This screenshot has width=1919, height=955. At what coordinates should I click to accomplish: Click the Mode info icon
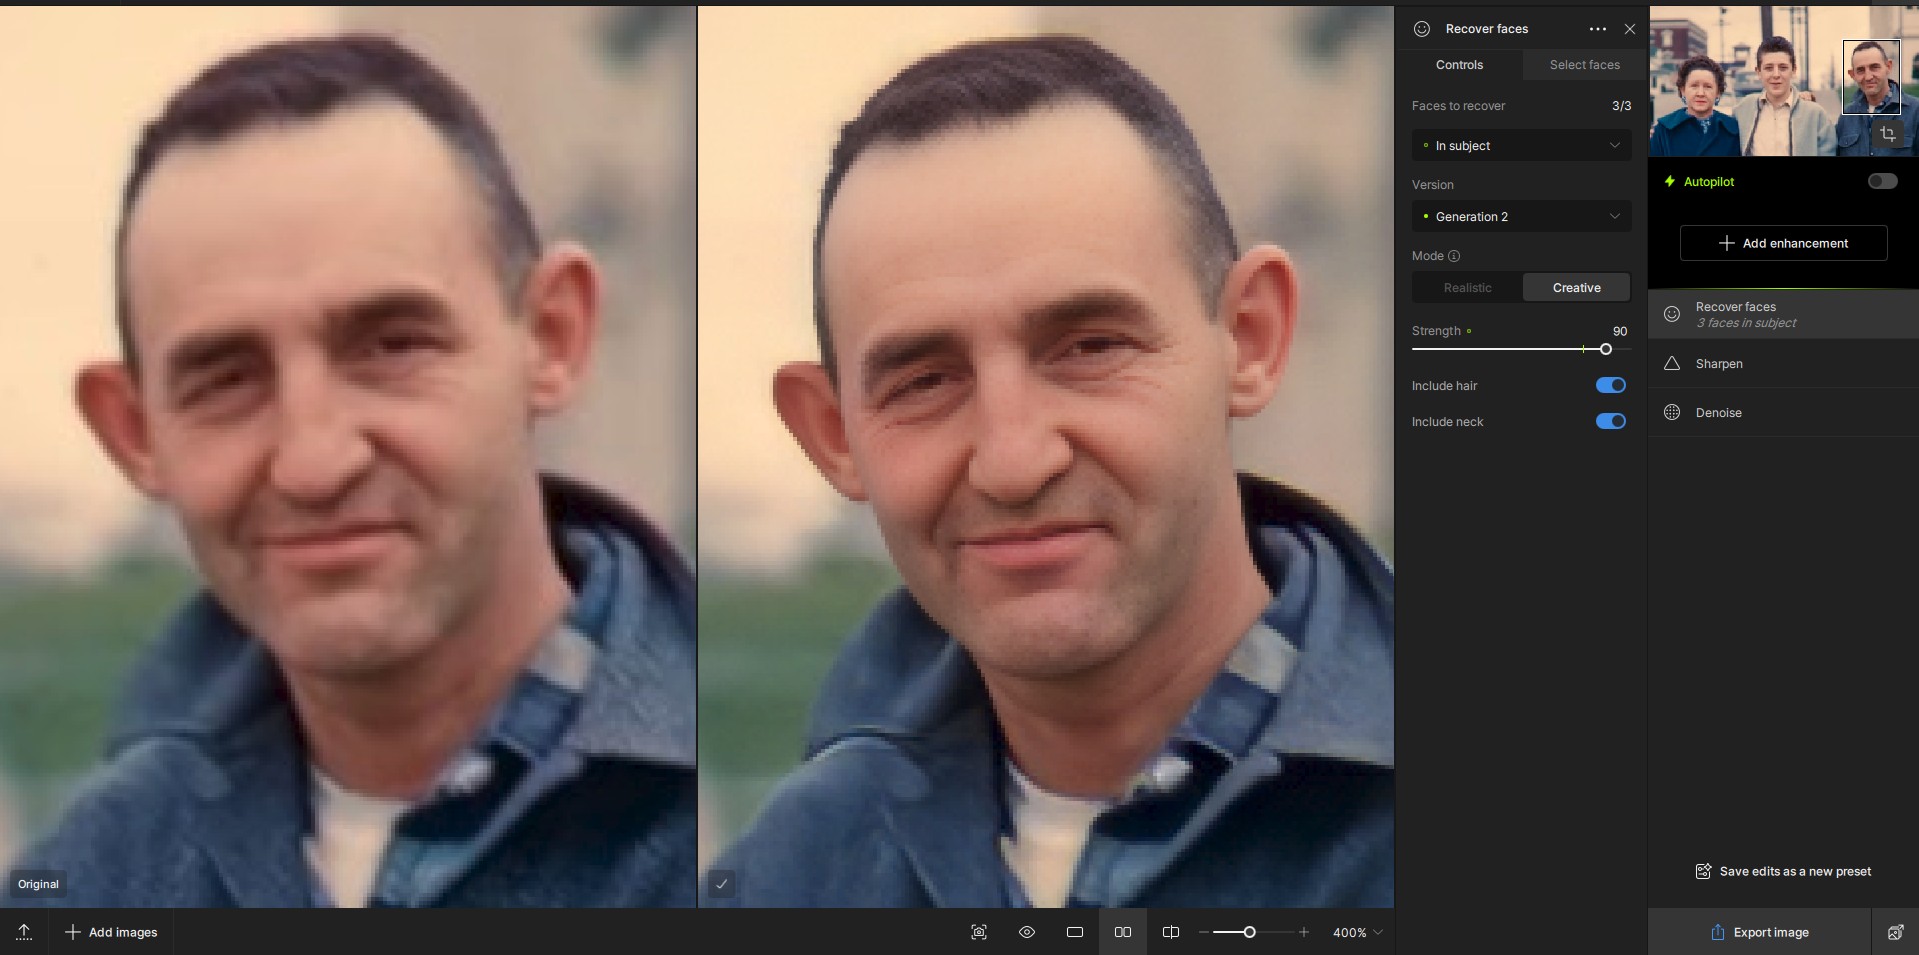[x=1454, y=256]
